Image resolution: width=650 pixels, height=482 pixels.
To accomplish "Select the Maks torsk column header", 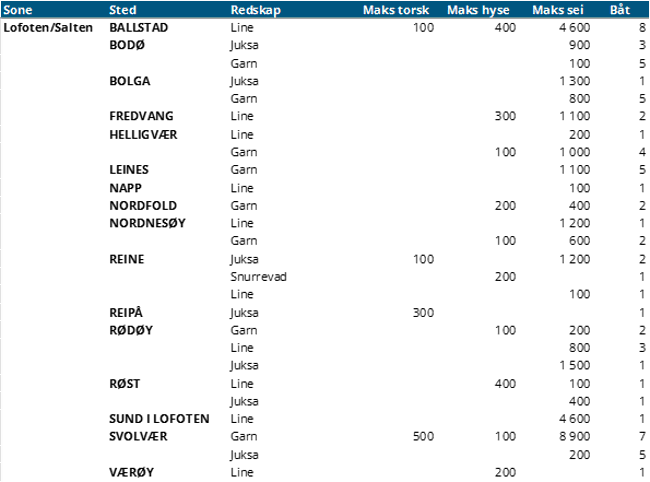I will 396,10.
